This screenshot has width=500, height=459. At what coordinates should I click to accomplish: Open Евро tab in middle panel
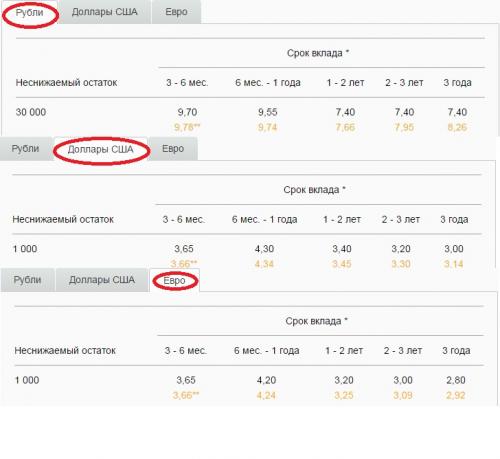(x=173, y=149)
